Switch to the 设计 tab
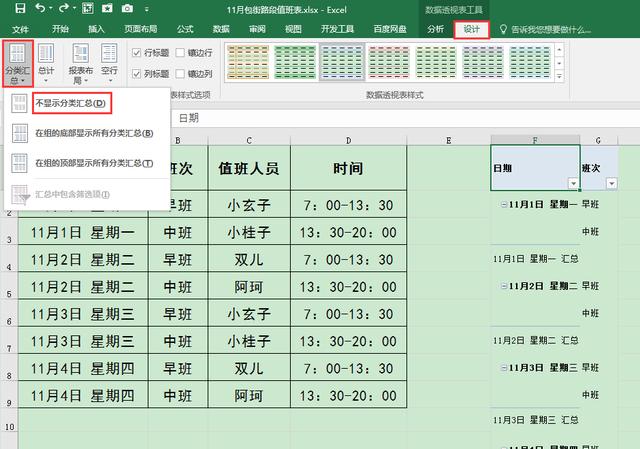Screen dimensions: 640x449 click(x=471, y=29)
